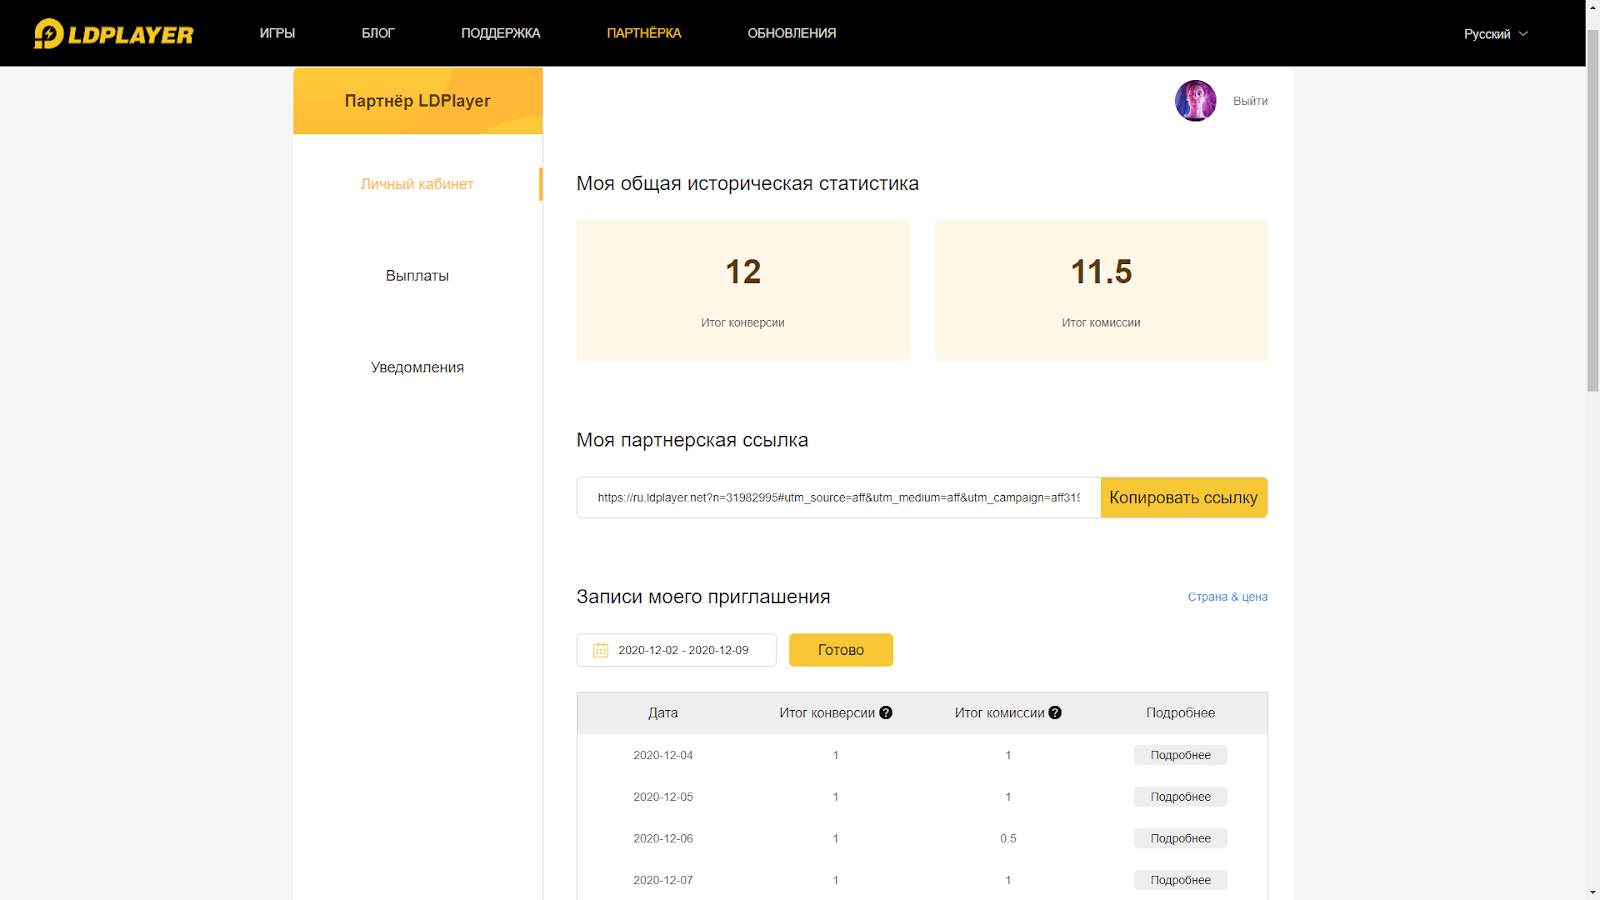Click Подробнее button for 2020-12-05 row
The width and height of the screenshot is (1600, 900).
(1180, 797)
